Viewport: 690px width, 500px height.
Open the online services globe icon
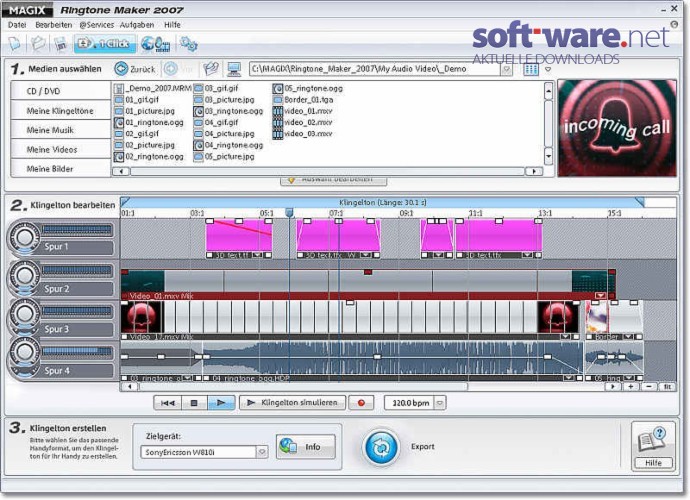tap(155, 44)
